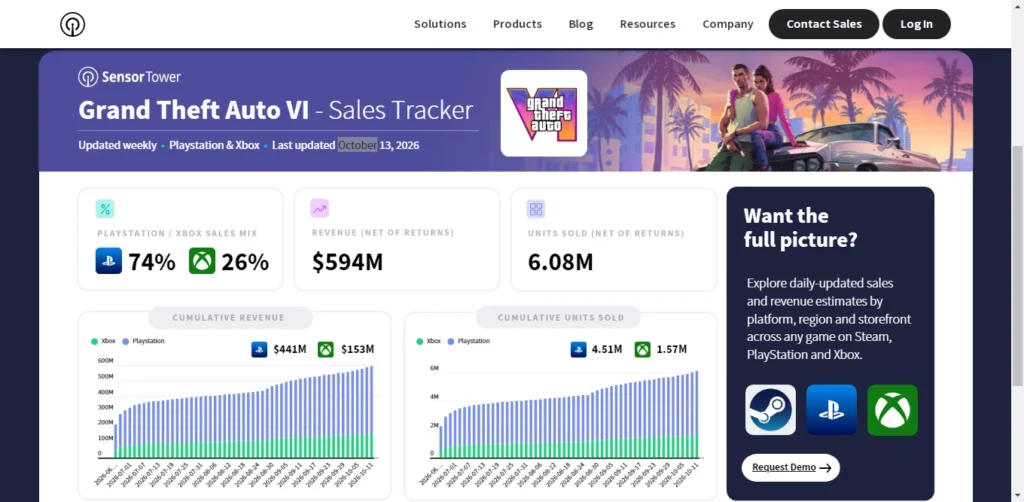The width and height of the screenshot is (1024, 502).
Task: Click the large Xbox icon in demo panel
Action: coord(892,409)
